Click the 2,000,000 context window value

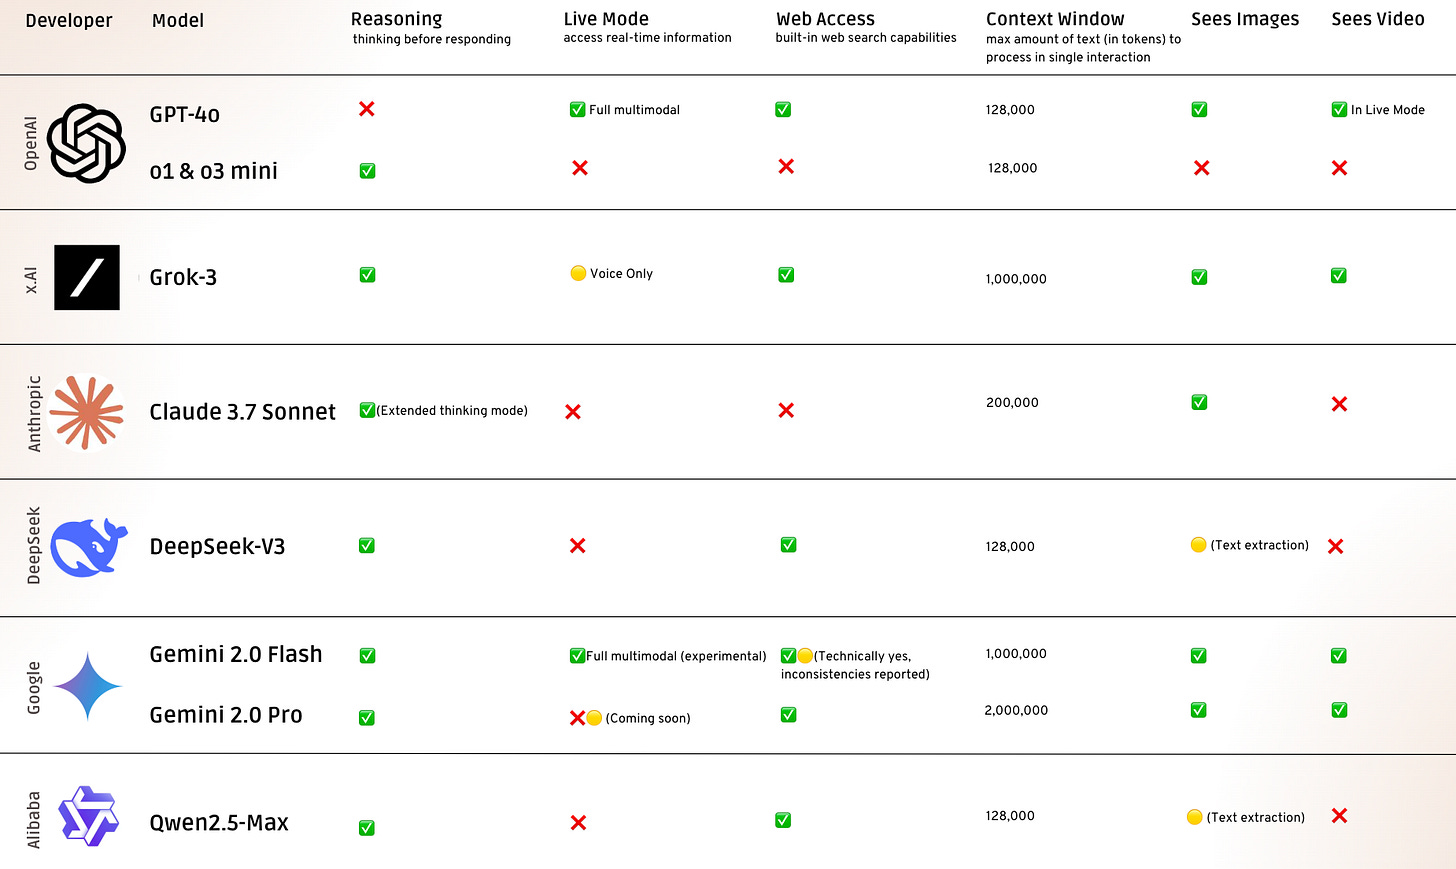(1016, 711)
